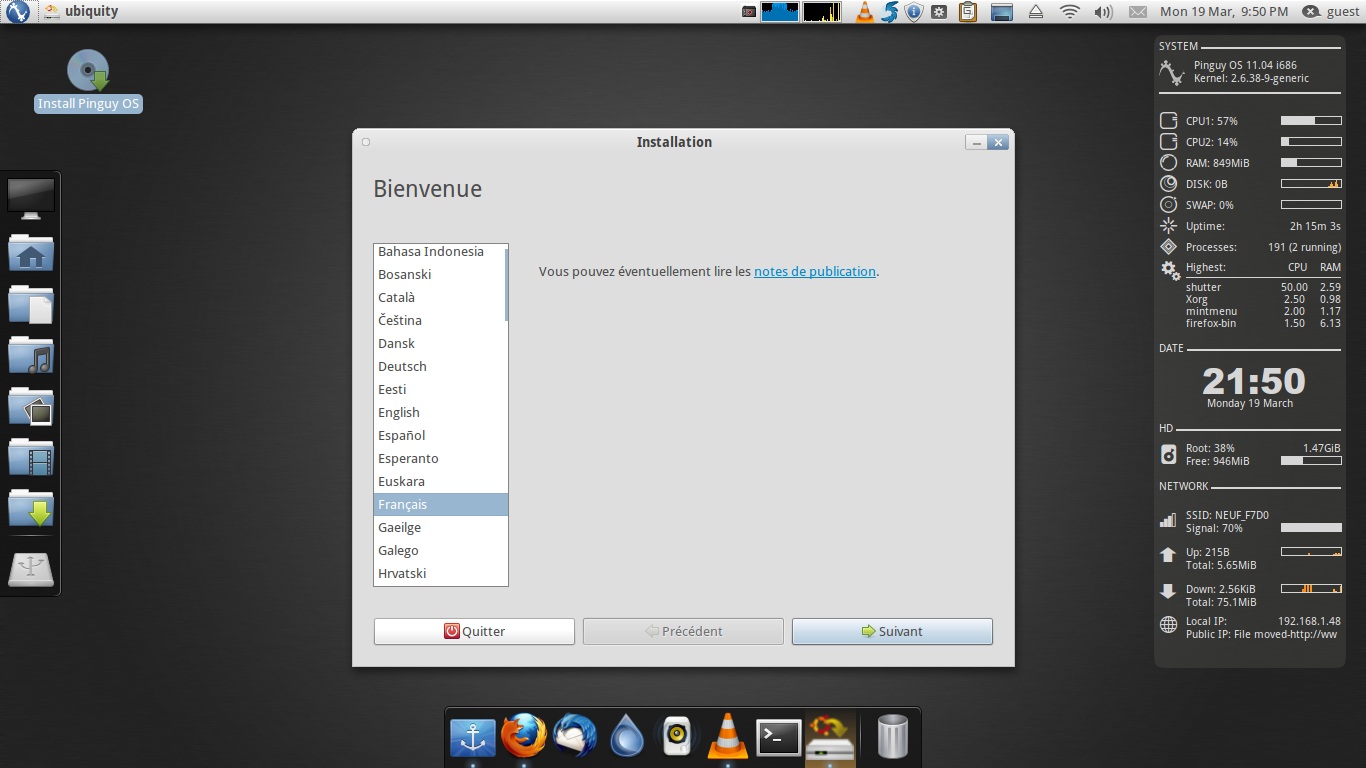Select Gaeilge in language list
1366x768 pixels.
click(x=440, y=527)
